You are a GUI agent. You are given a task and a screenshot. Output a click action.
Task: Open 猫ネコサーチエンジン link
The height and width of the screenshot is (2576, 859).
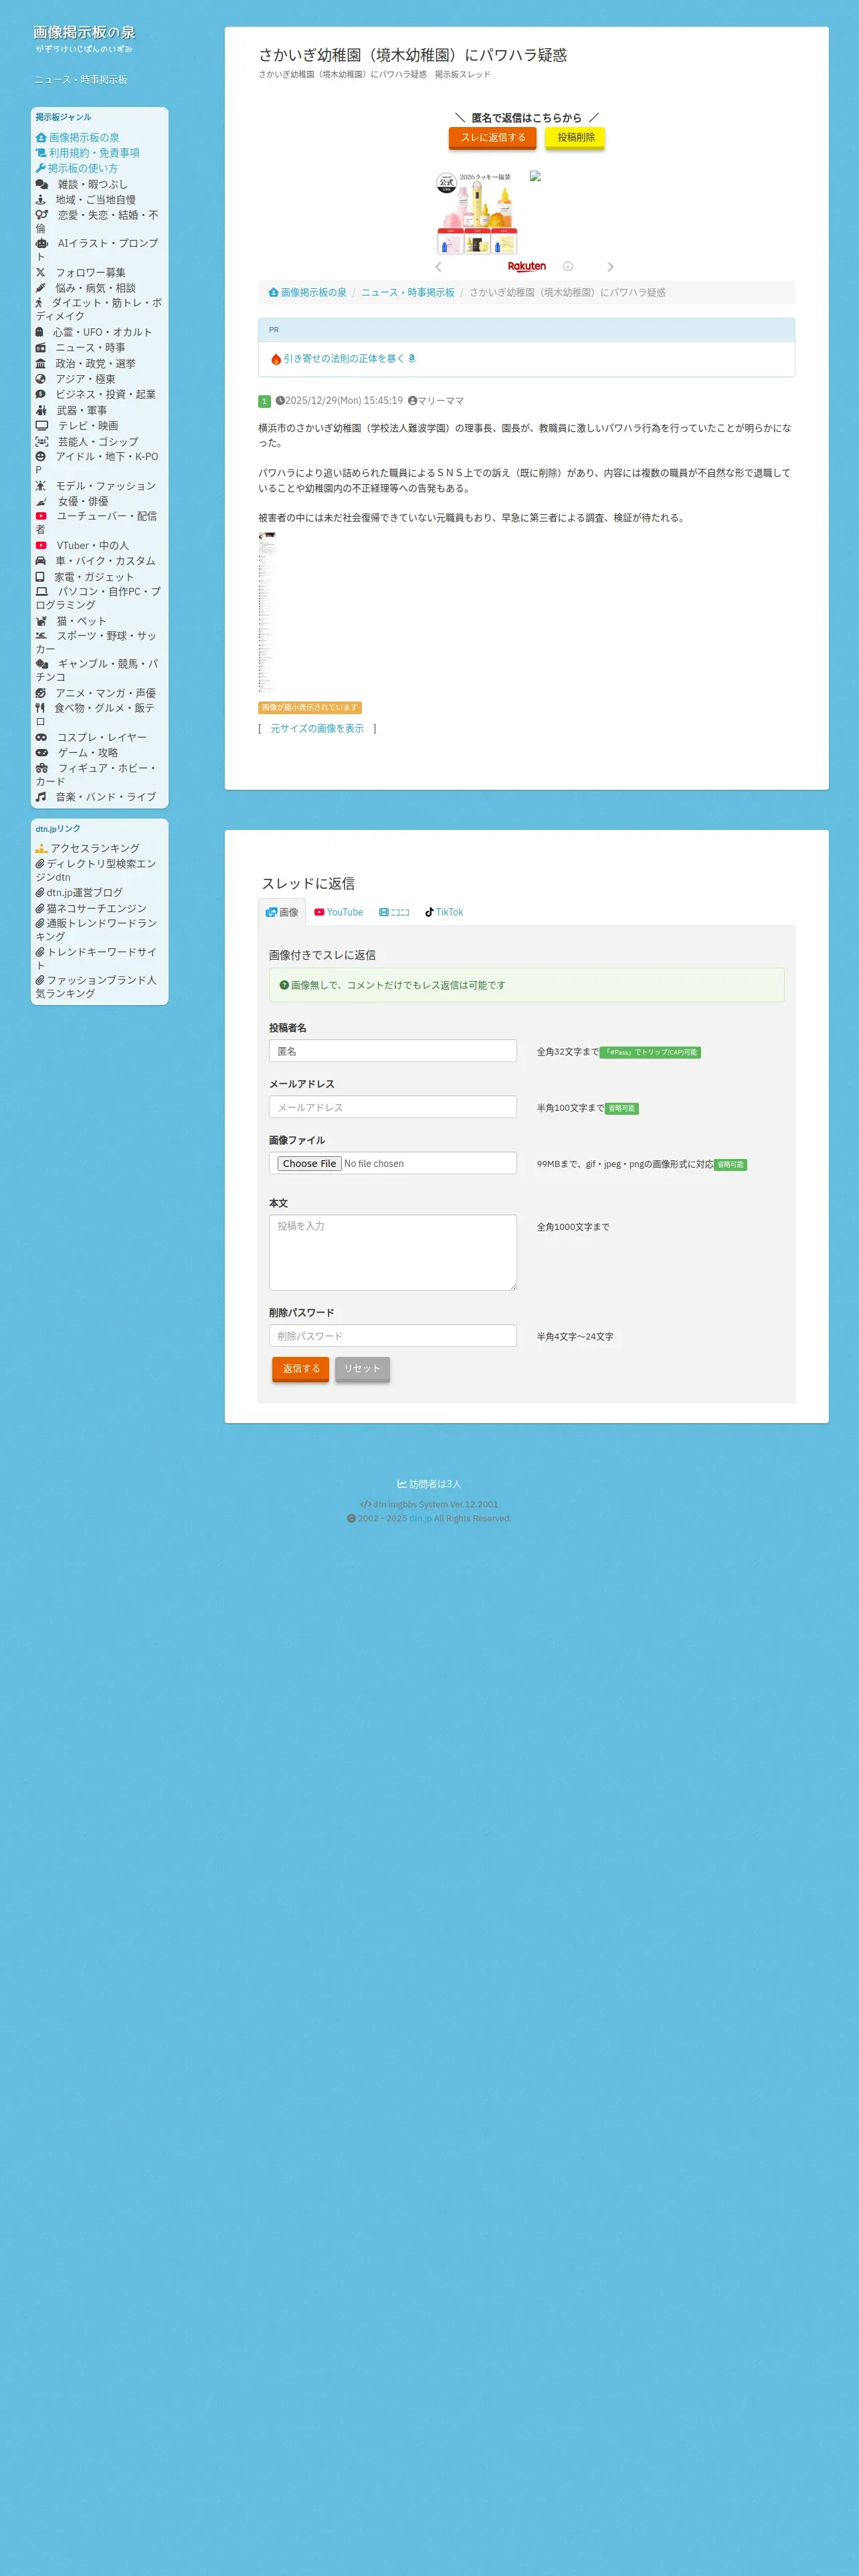[x=96, y=909]
